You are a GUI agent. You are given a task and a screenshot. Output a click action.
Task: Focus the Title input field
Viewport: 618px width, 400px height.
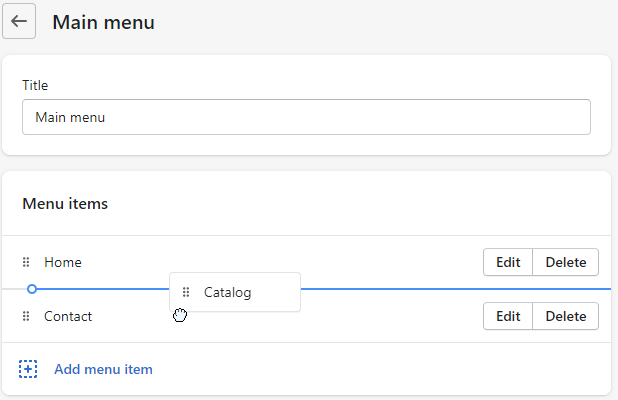point(306,117)
